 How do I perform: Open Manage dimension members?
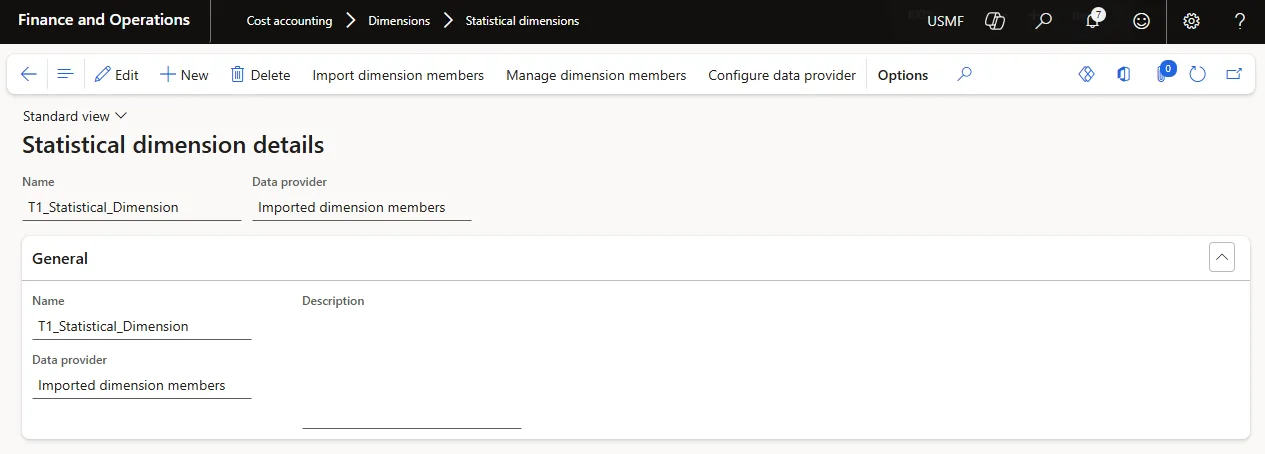click(596, 75)
